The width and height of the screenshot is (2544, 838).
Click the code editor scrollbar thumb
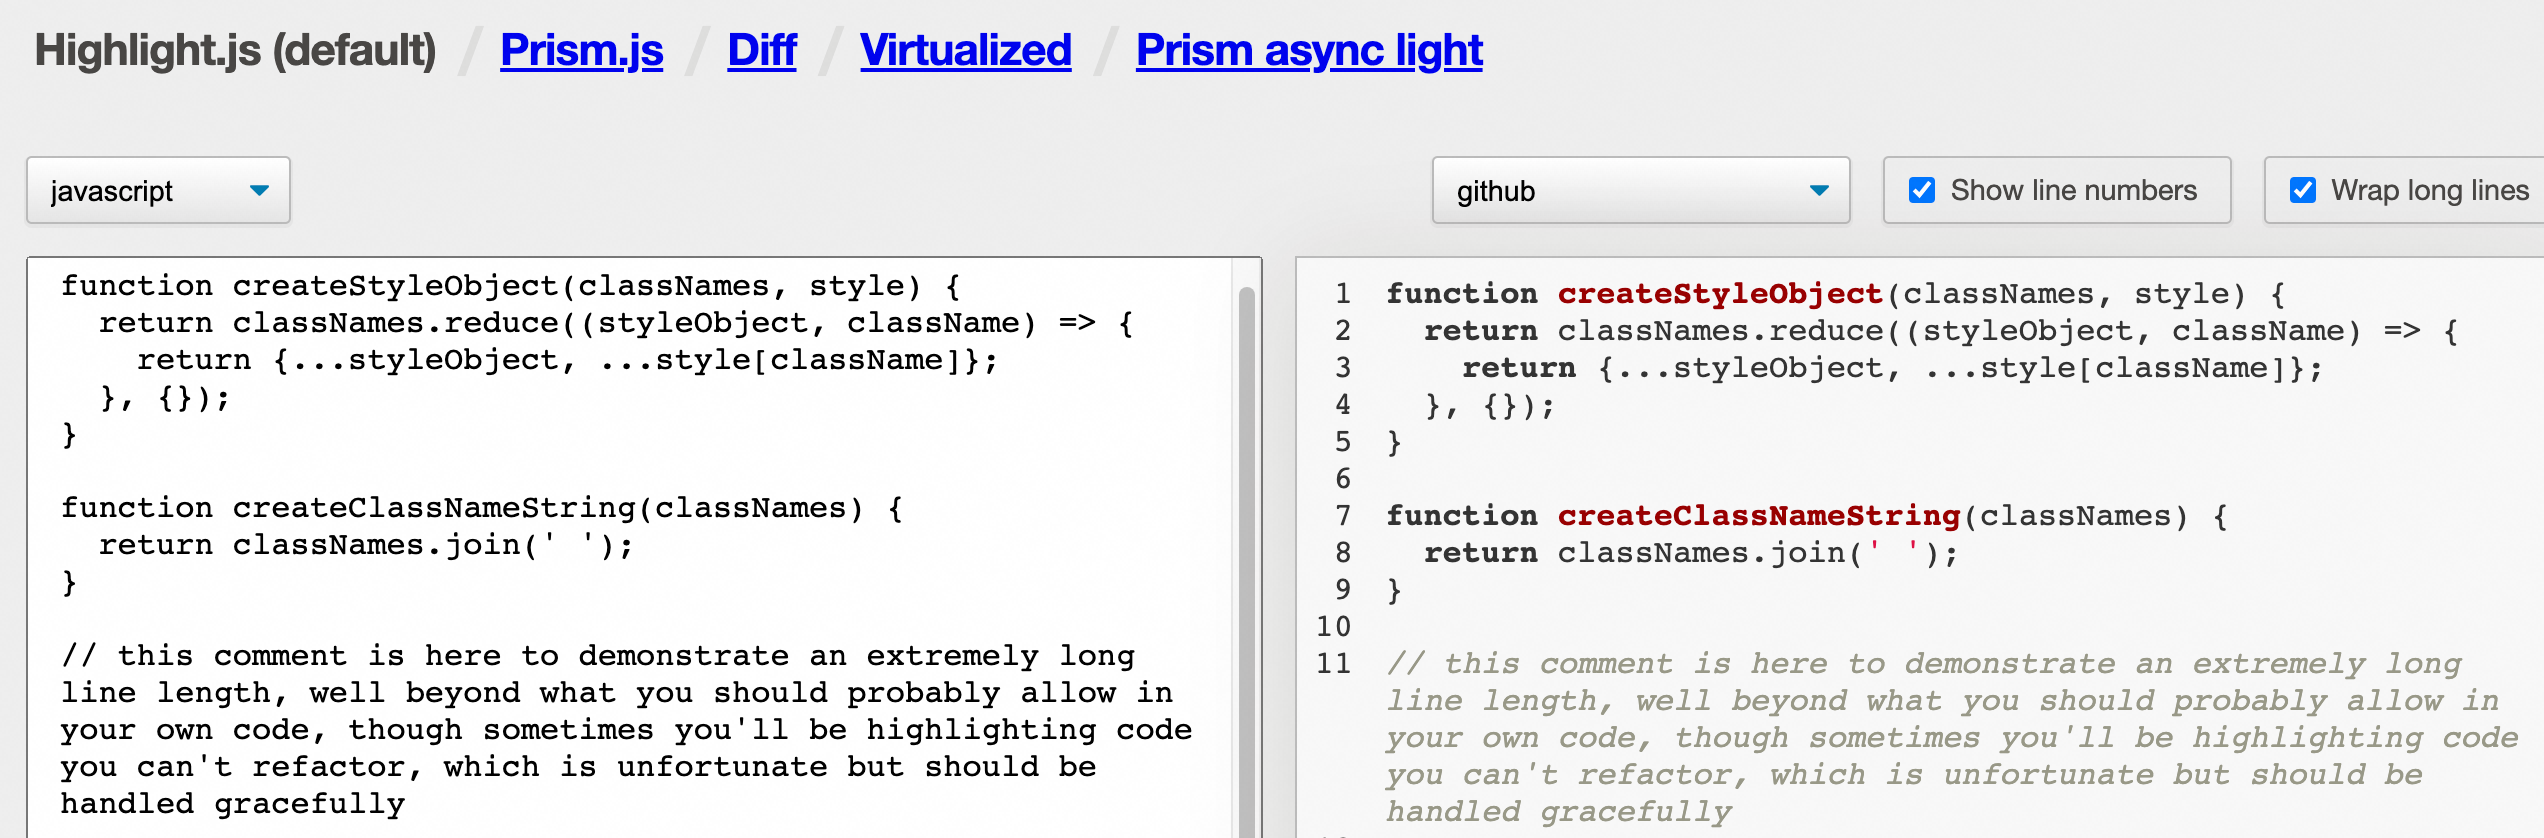1246,560
